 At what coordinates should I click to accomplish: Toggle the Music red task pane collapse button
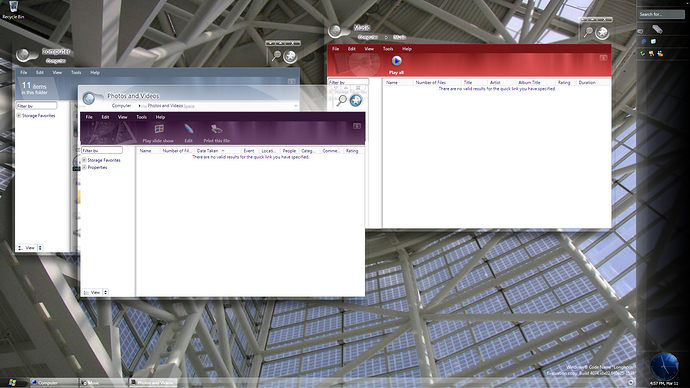coord(603,58)
